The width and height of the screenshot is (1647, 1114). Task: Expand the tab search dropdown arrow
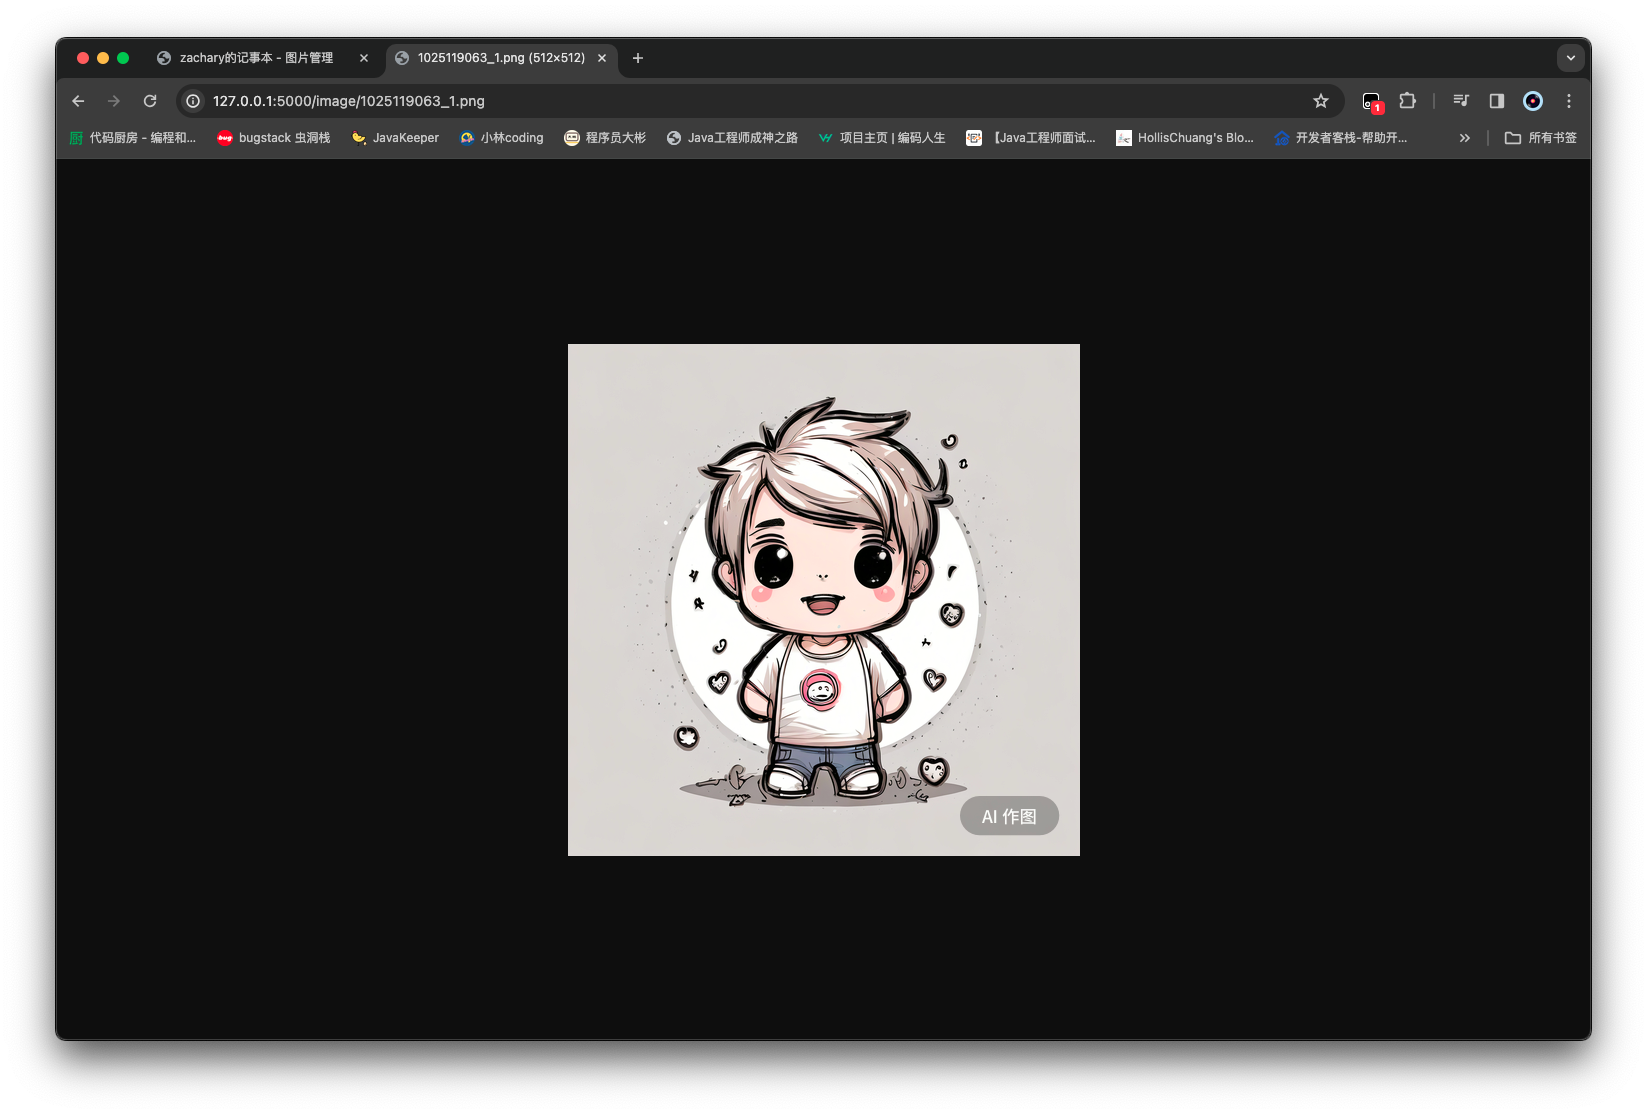[1570, 58]
